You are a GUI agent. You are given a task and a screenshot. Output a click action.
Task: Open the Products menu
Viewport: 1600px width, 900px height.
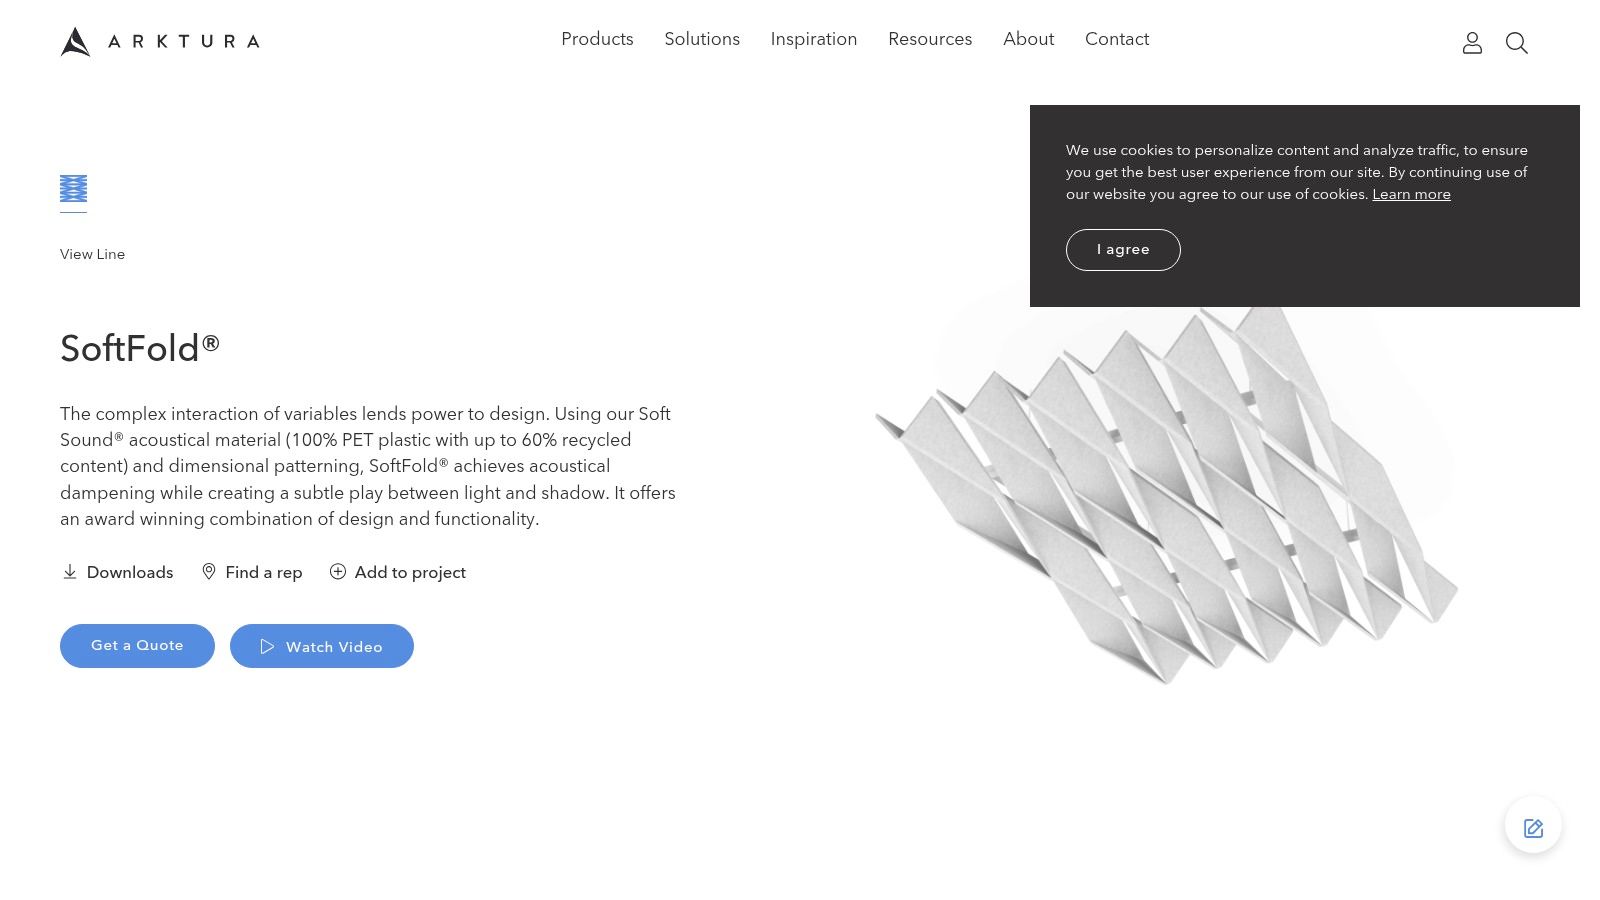[597, 39]
